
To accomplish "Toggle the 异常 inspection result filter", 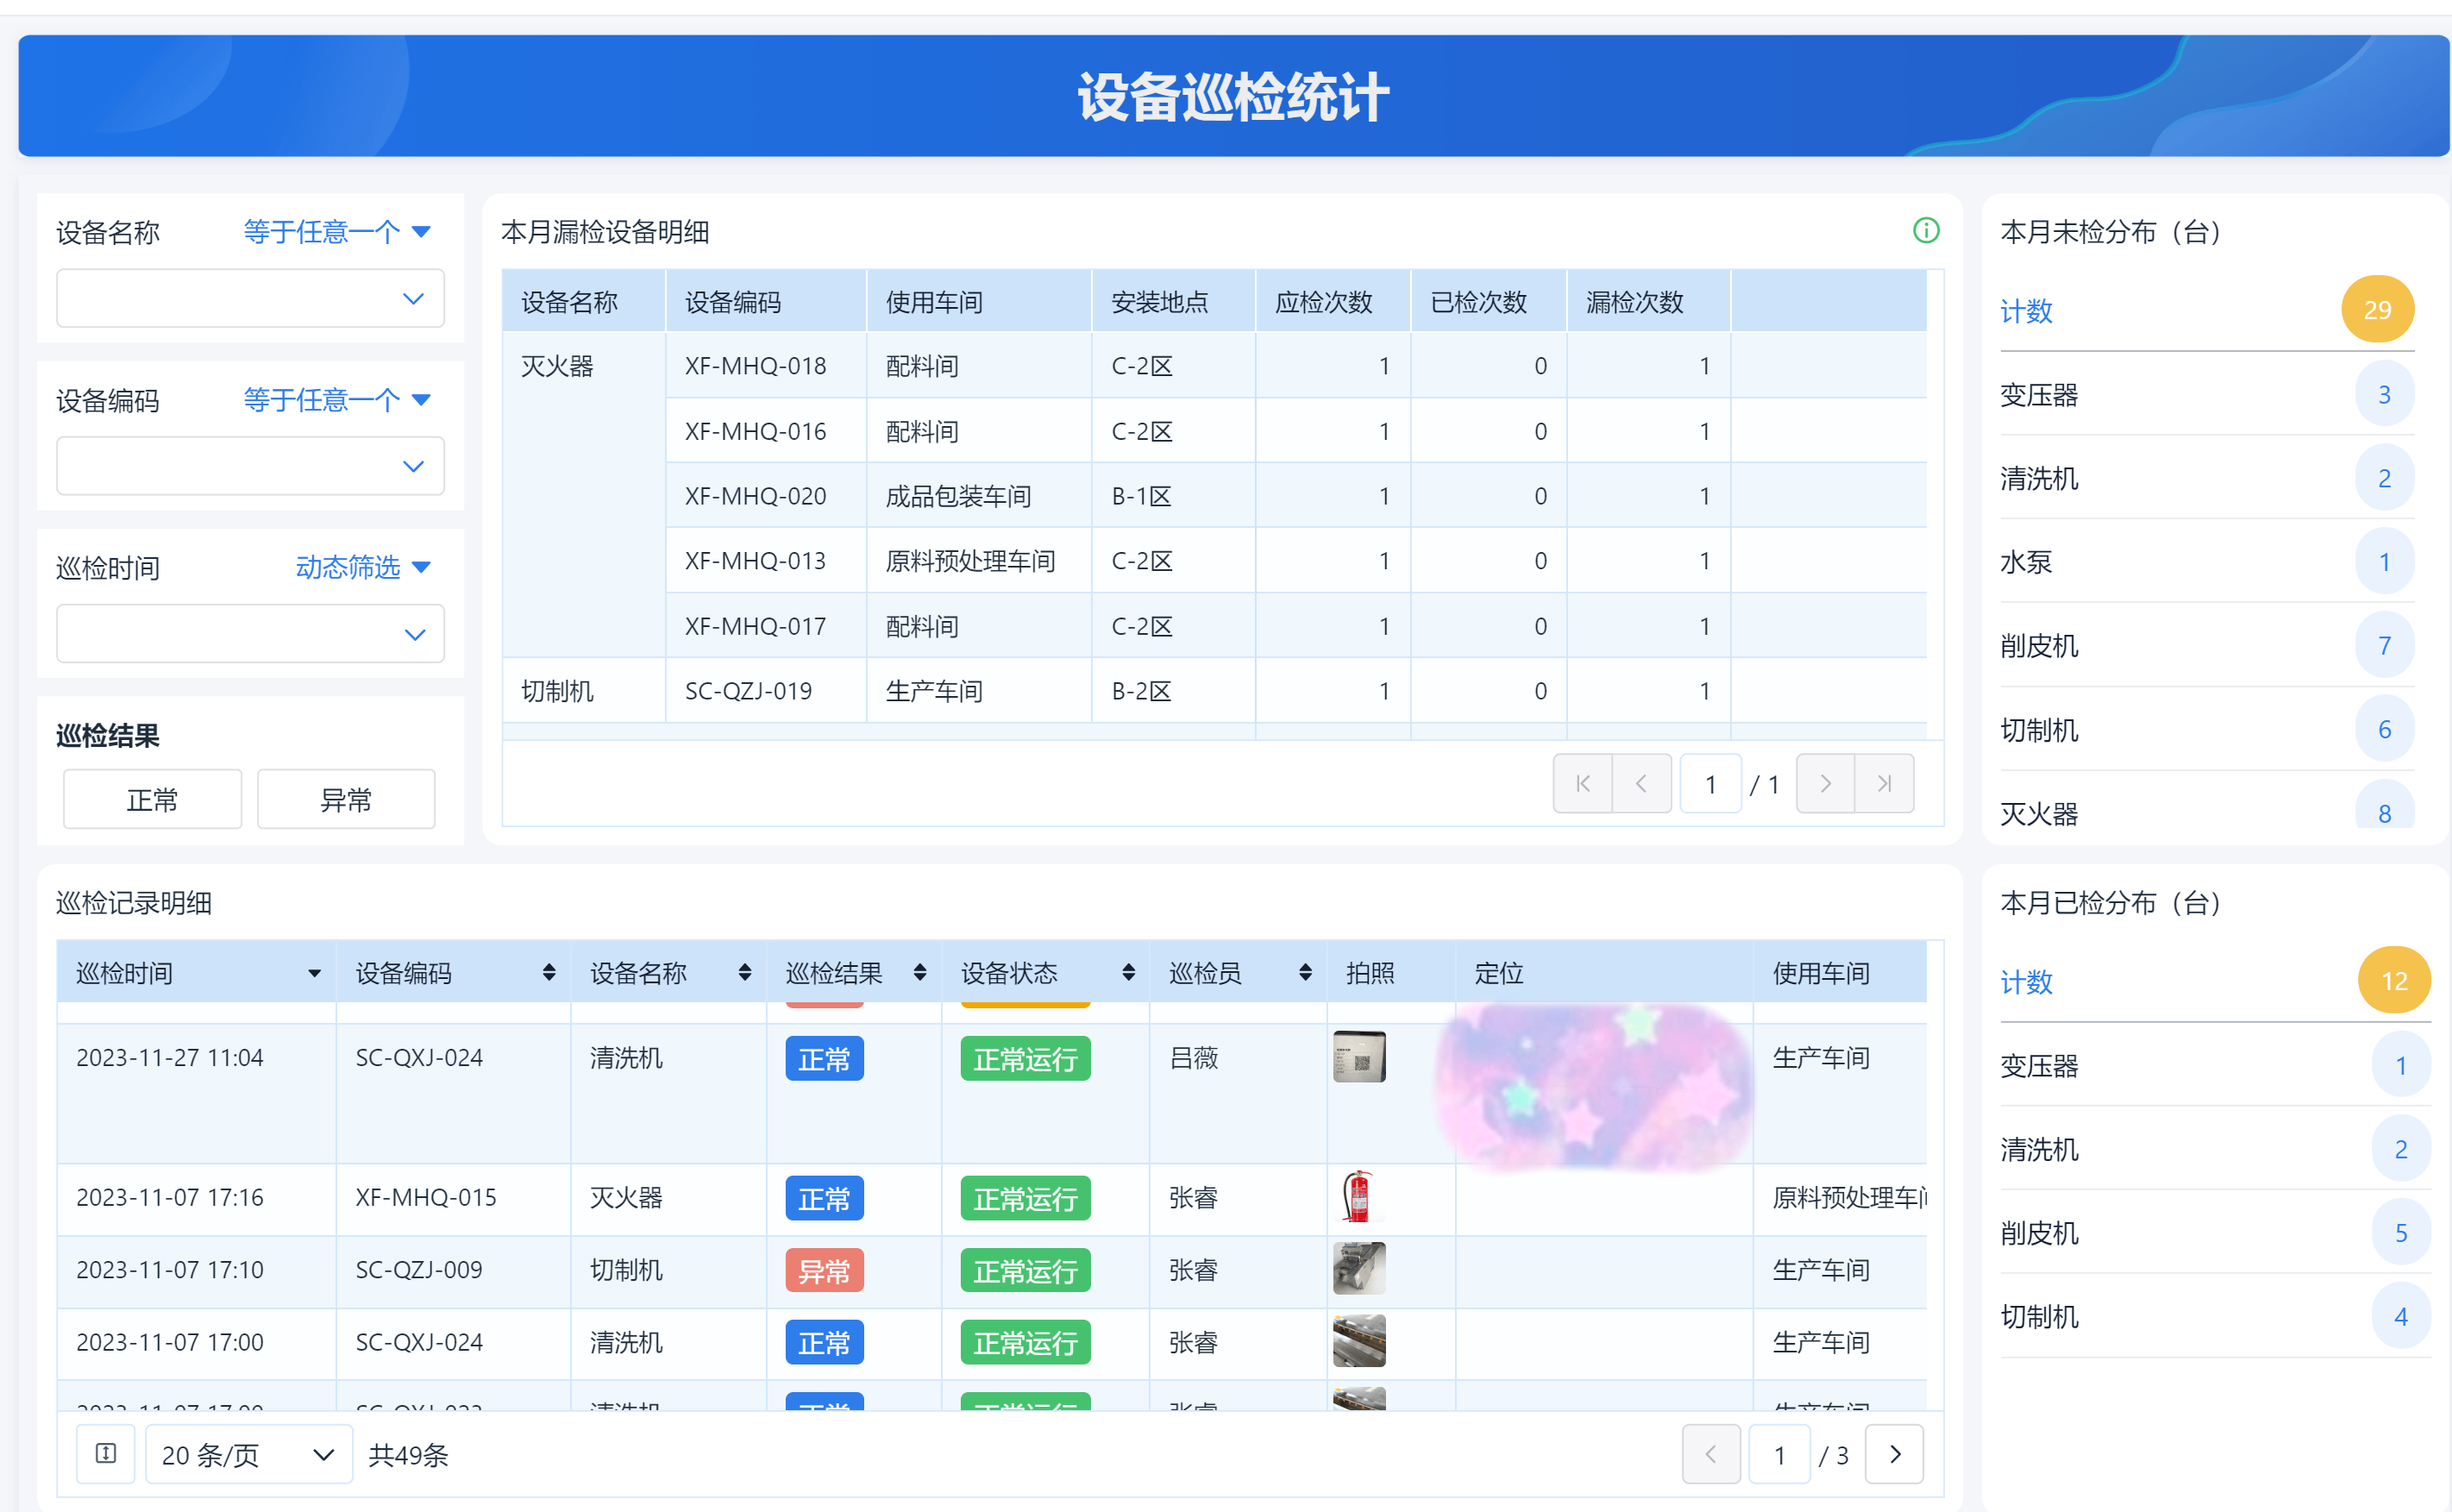I will coord(345,798).
